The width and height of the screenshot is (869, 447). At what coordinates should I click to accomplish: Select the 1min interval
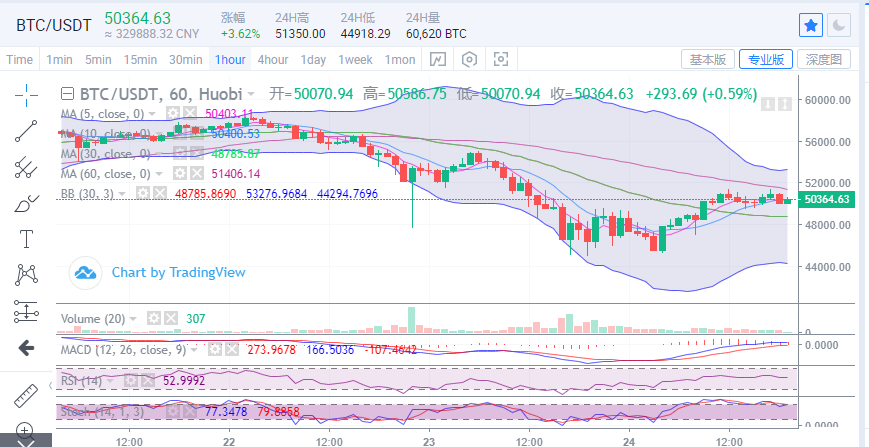click(x=59, y=59)
